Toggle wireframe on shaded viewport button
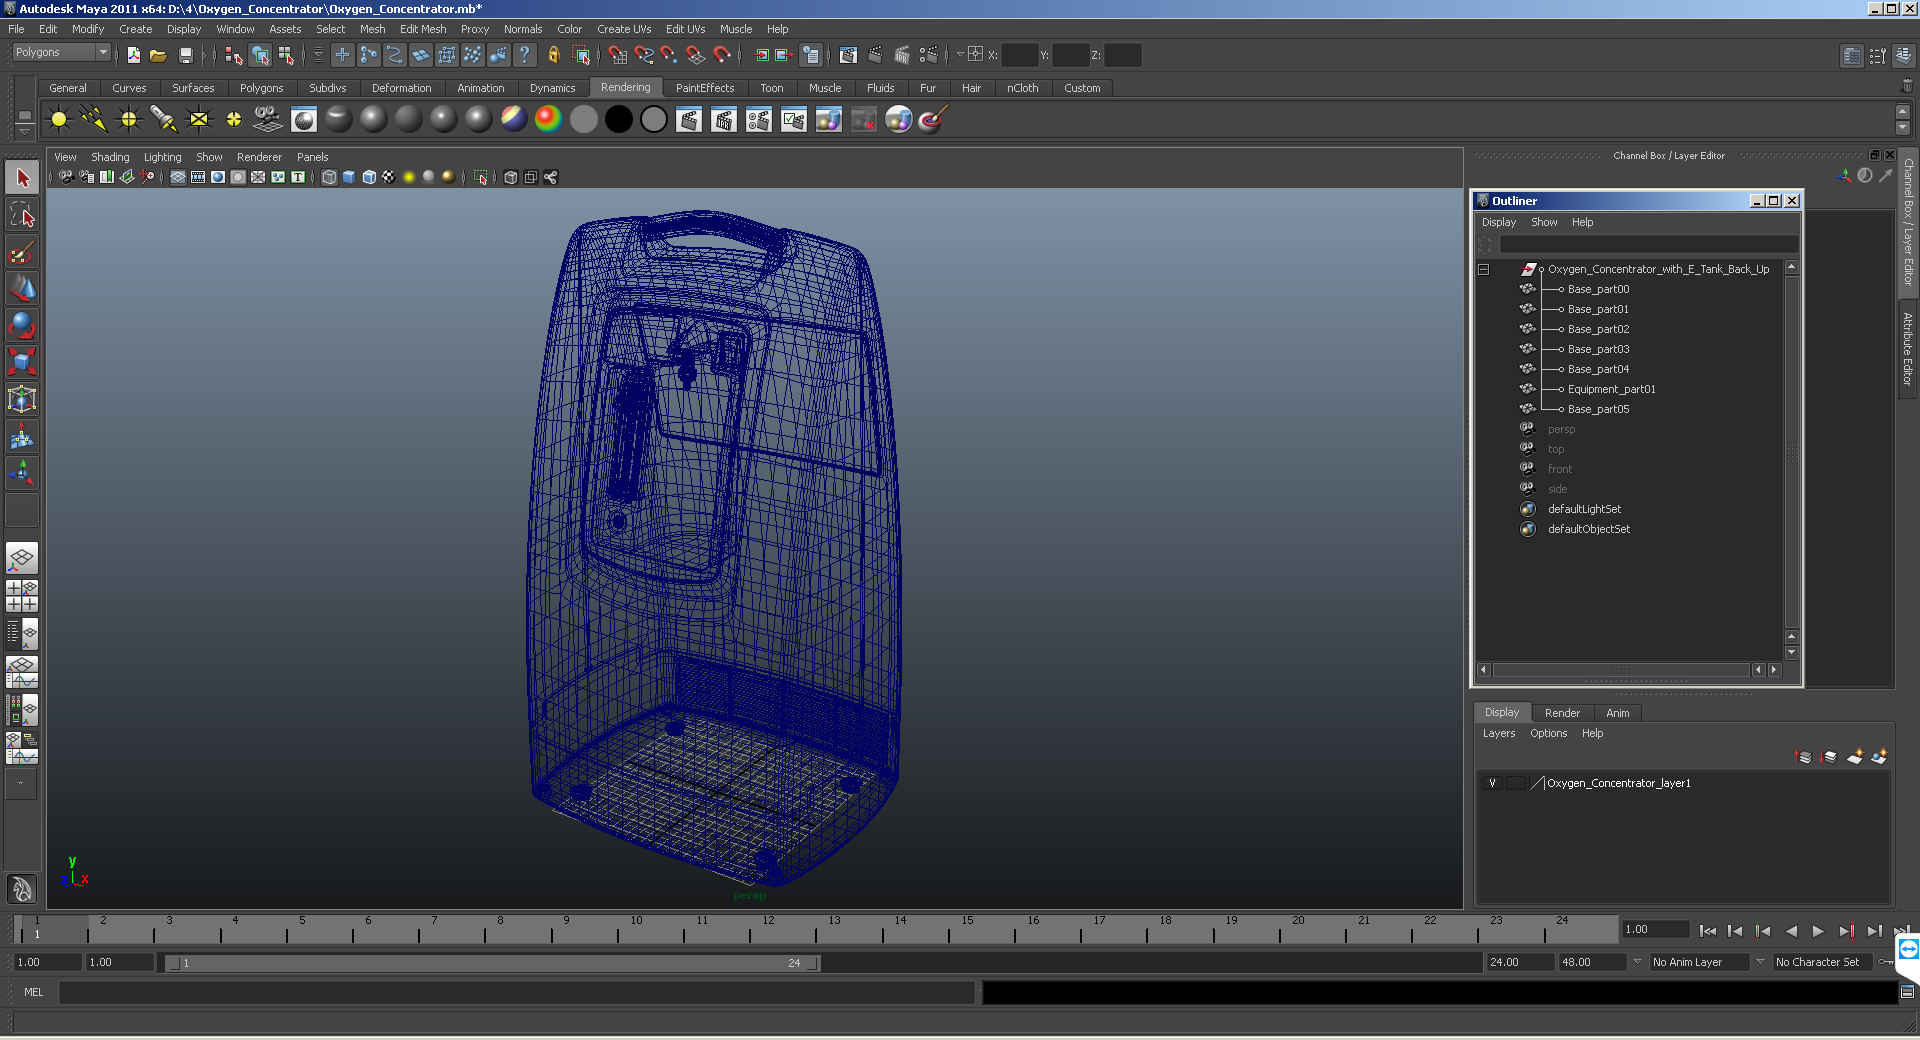 point(369,177)
